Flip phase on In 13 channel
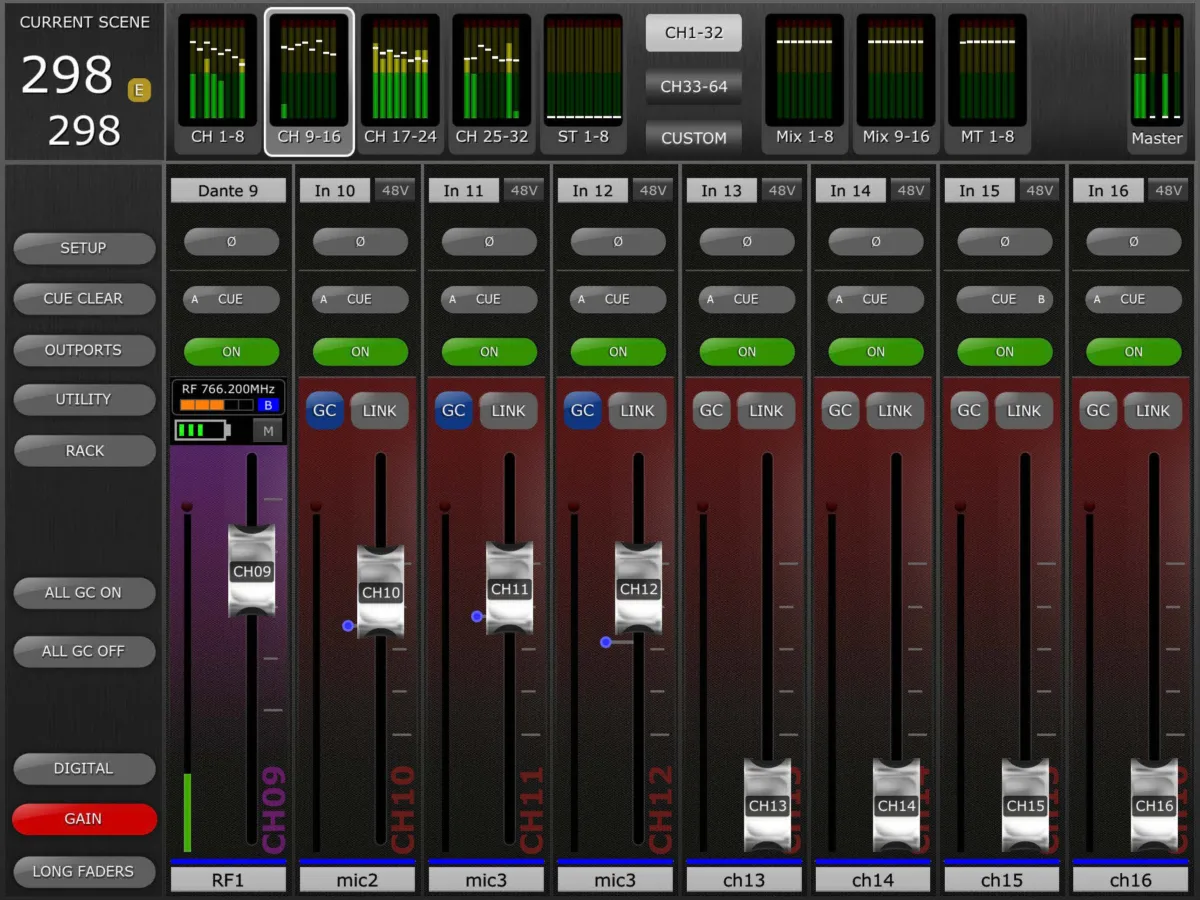The image size is (1200, 900). click(747, 241)
